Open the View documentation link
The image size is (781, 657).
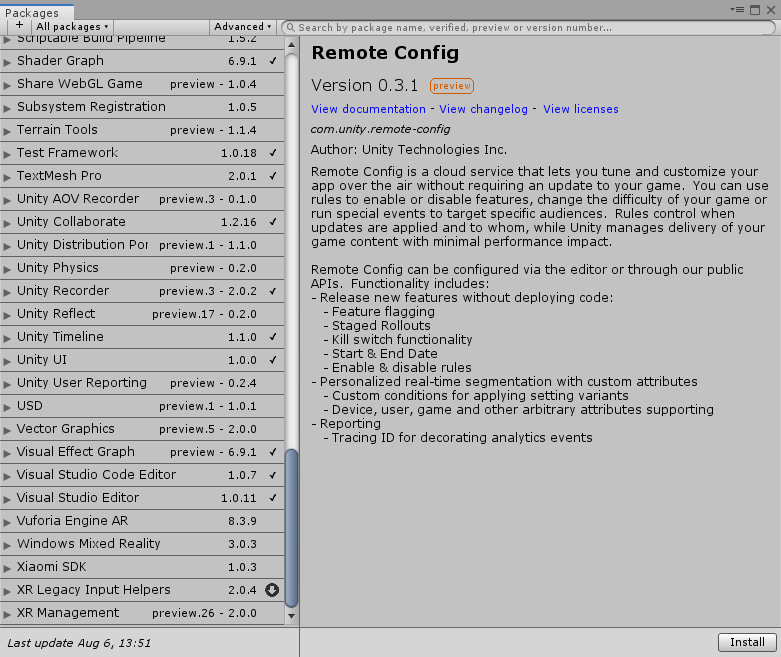[368, 109]
